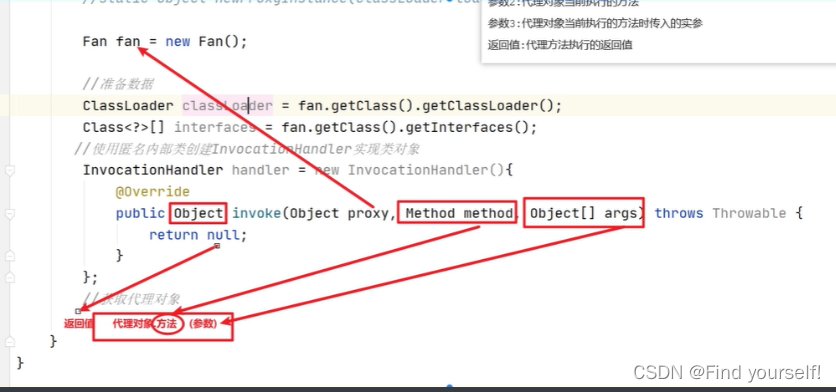Click the "throws" keyword
Viewport: 836px width, 392px height.
(679, 214)
